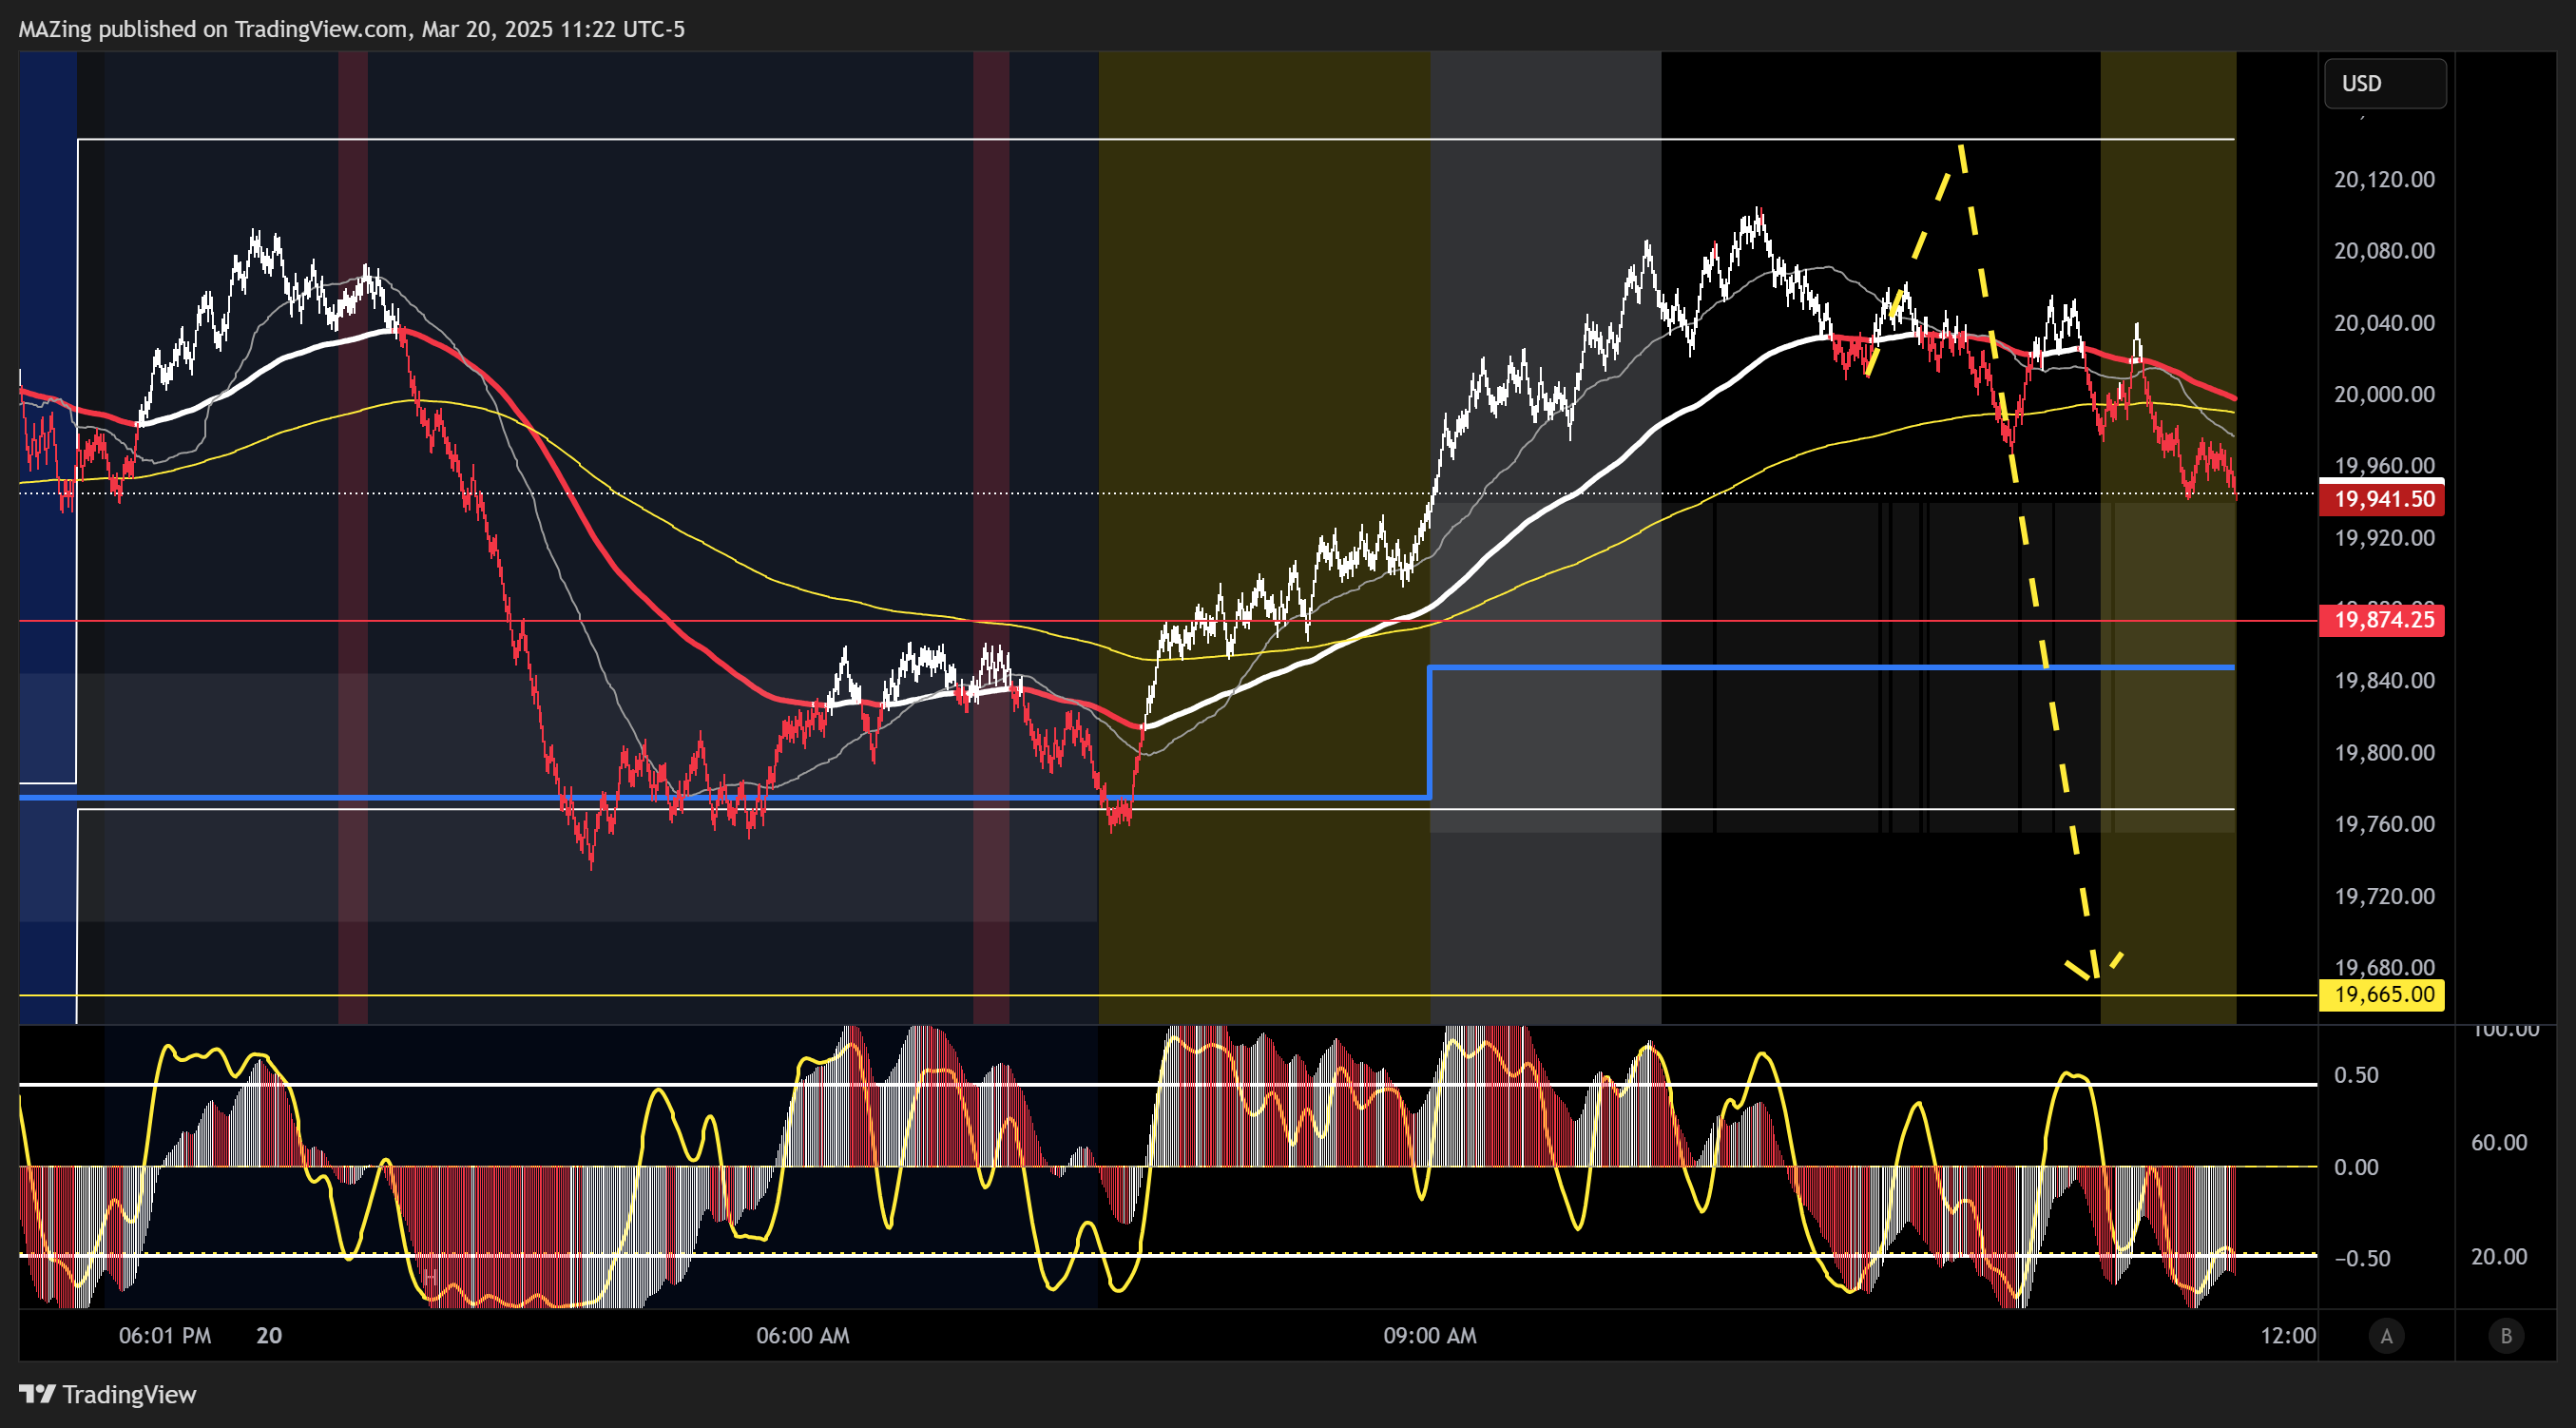Click the 20,120.00 price axis value

tap(2384, 179)
